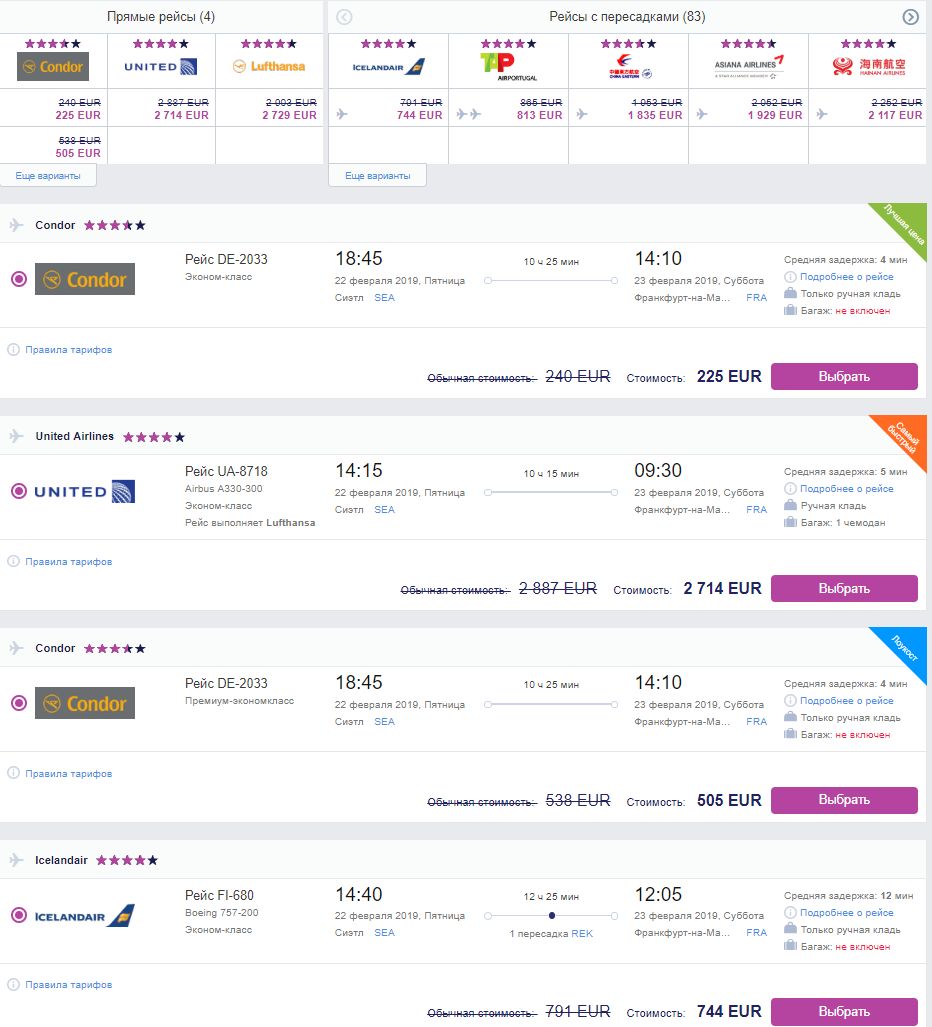Viewport: 932px width, 1027px height.
Task: Select the Icelandair FI-680 radio button
Action: click(18, 915)
